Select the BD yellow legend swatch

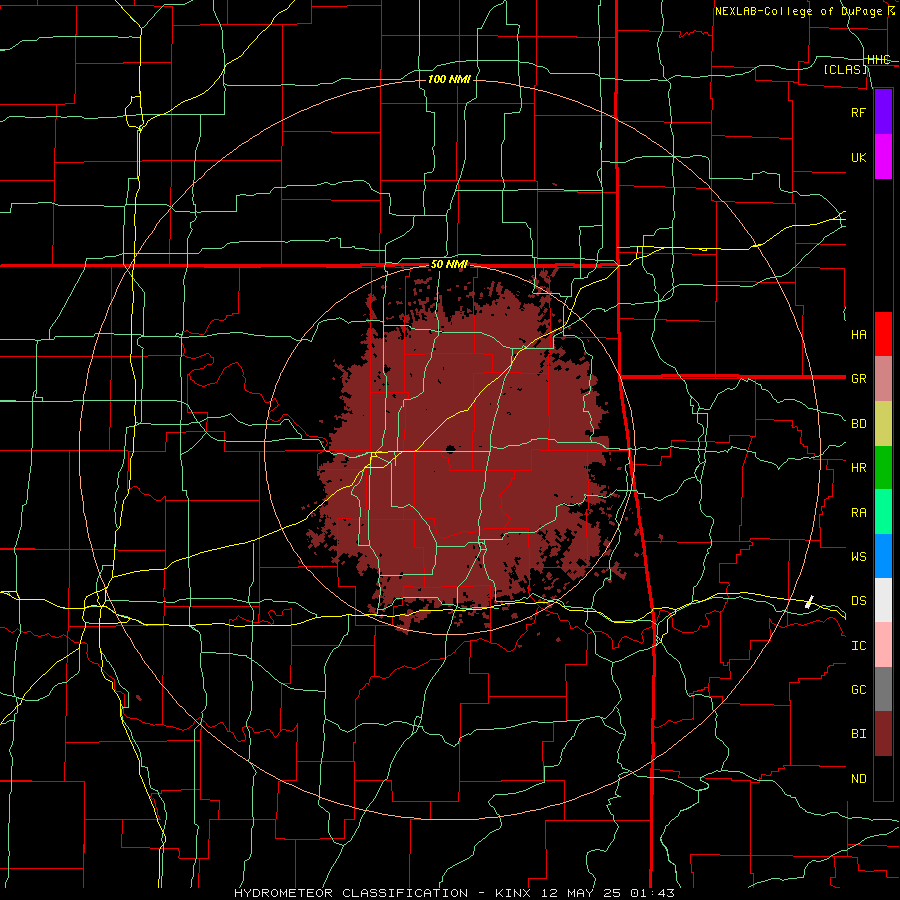883,424
